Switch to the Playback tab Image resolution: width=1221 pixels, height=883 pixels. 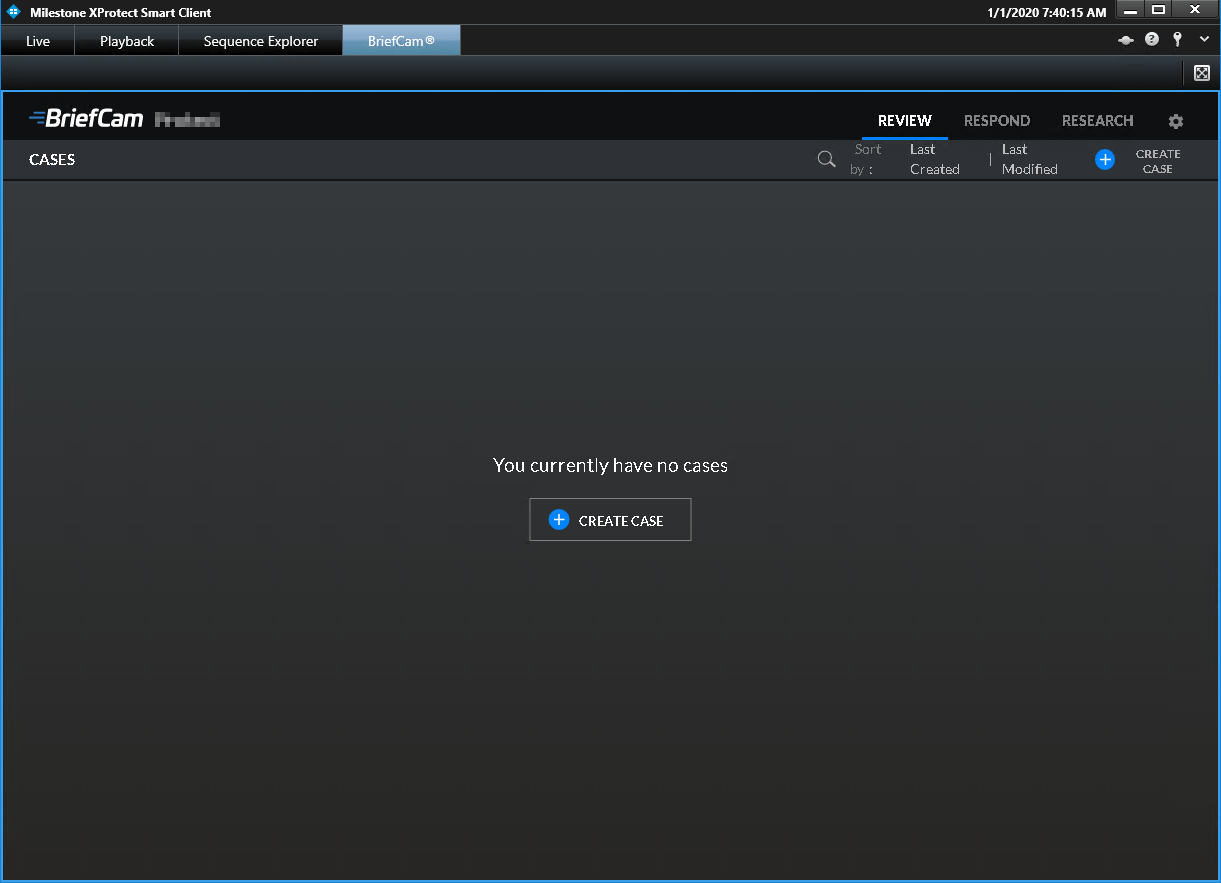pos(126,41)
